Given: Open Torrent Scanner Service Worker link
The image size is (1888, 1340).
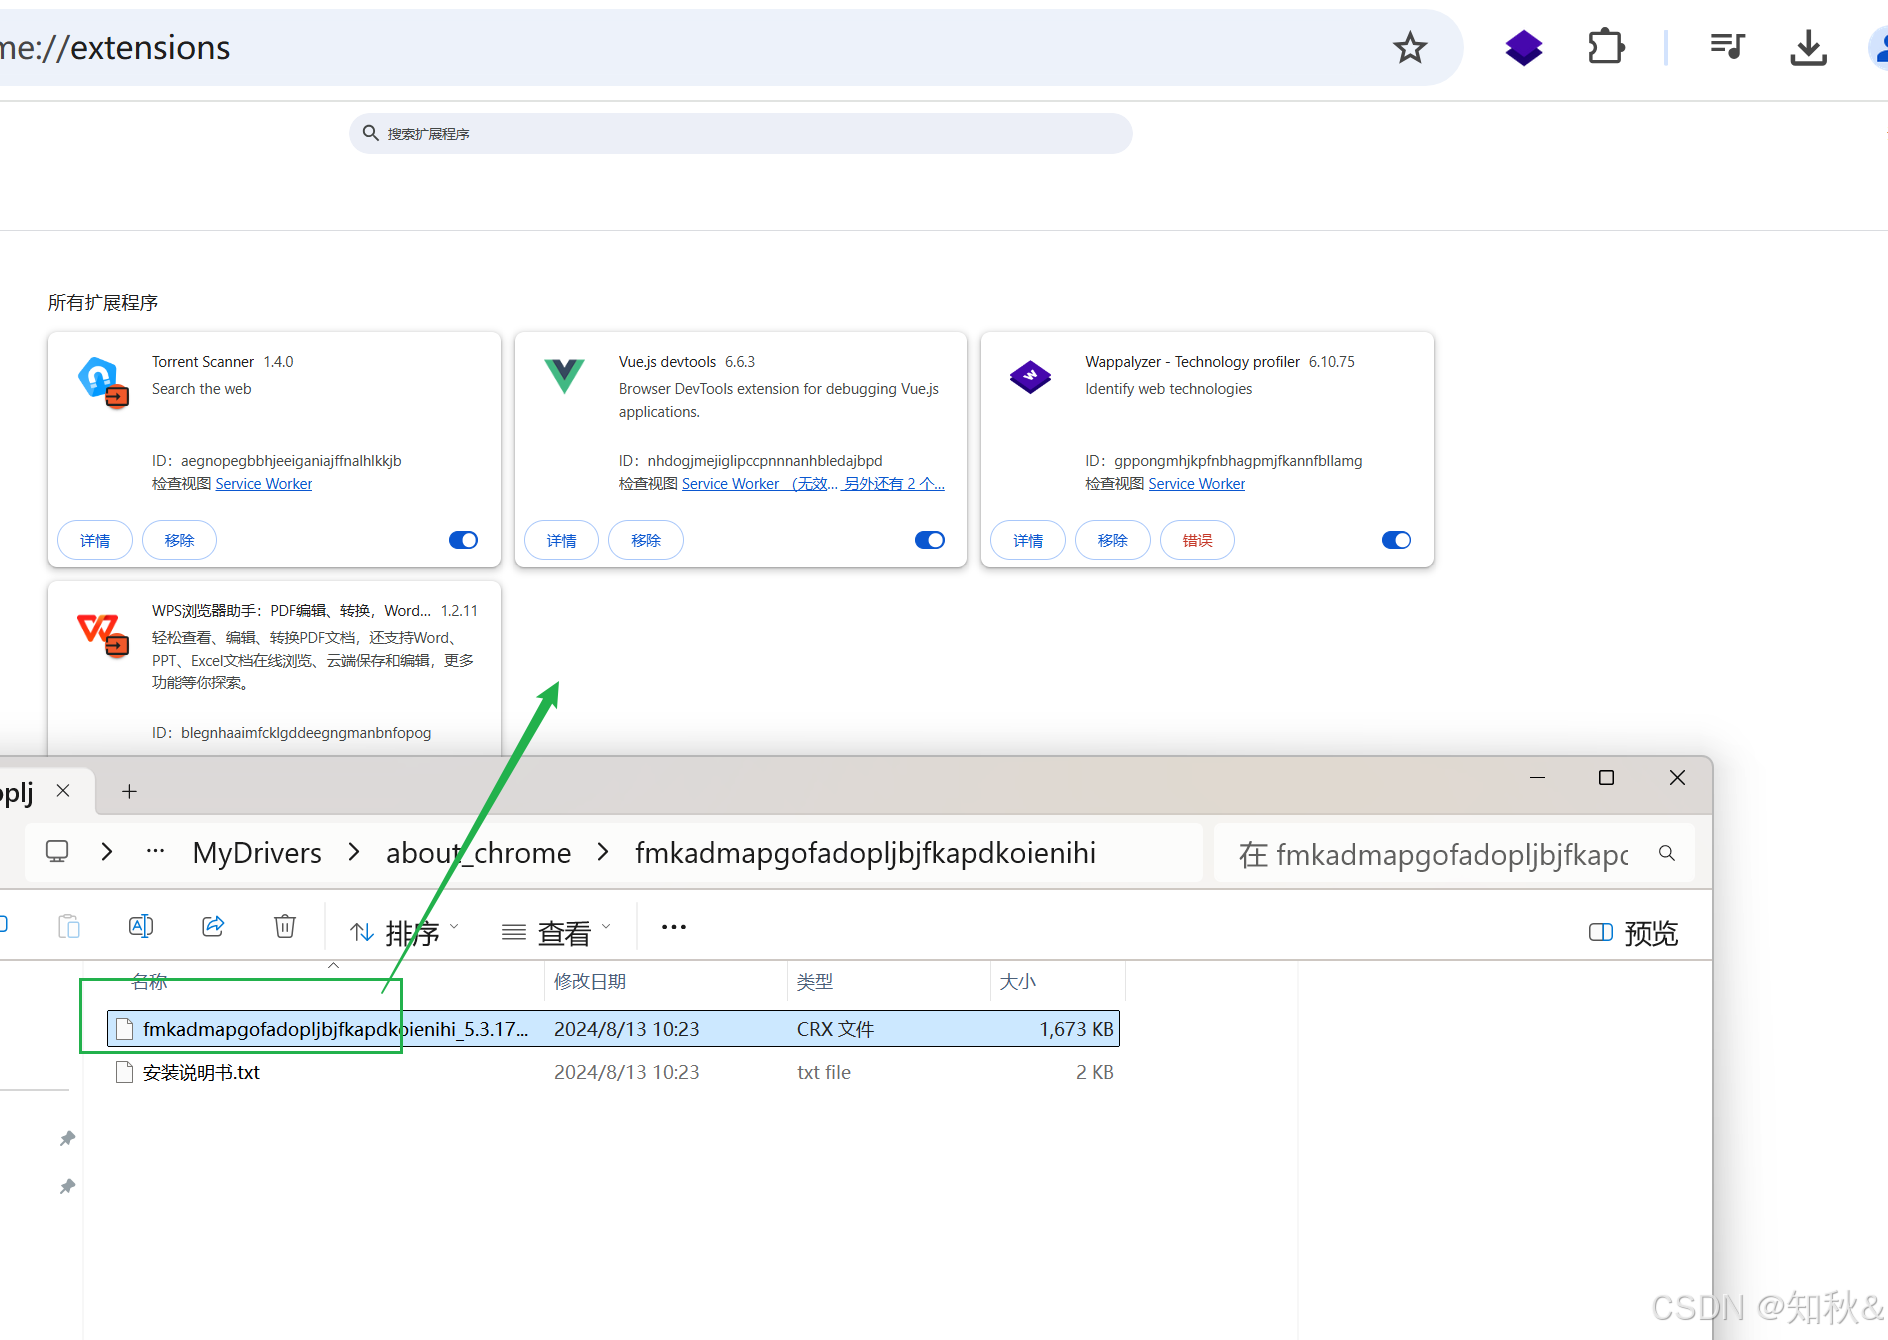Looking at the screenshot, I should (x=264, y=484).
